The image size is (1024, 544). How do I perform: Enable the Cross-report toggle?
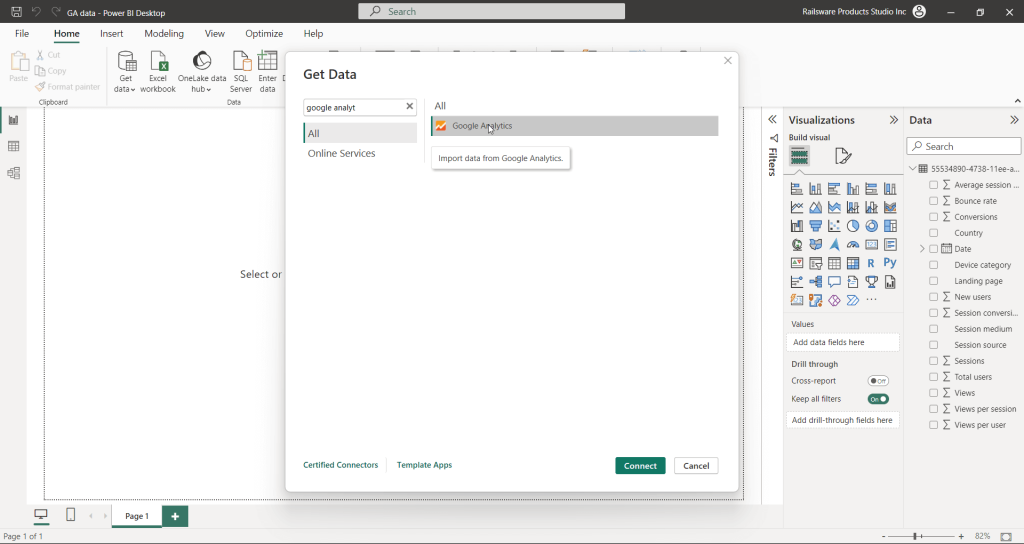pyautogui.click(x=878, y=381)
